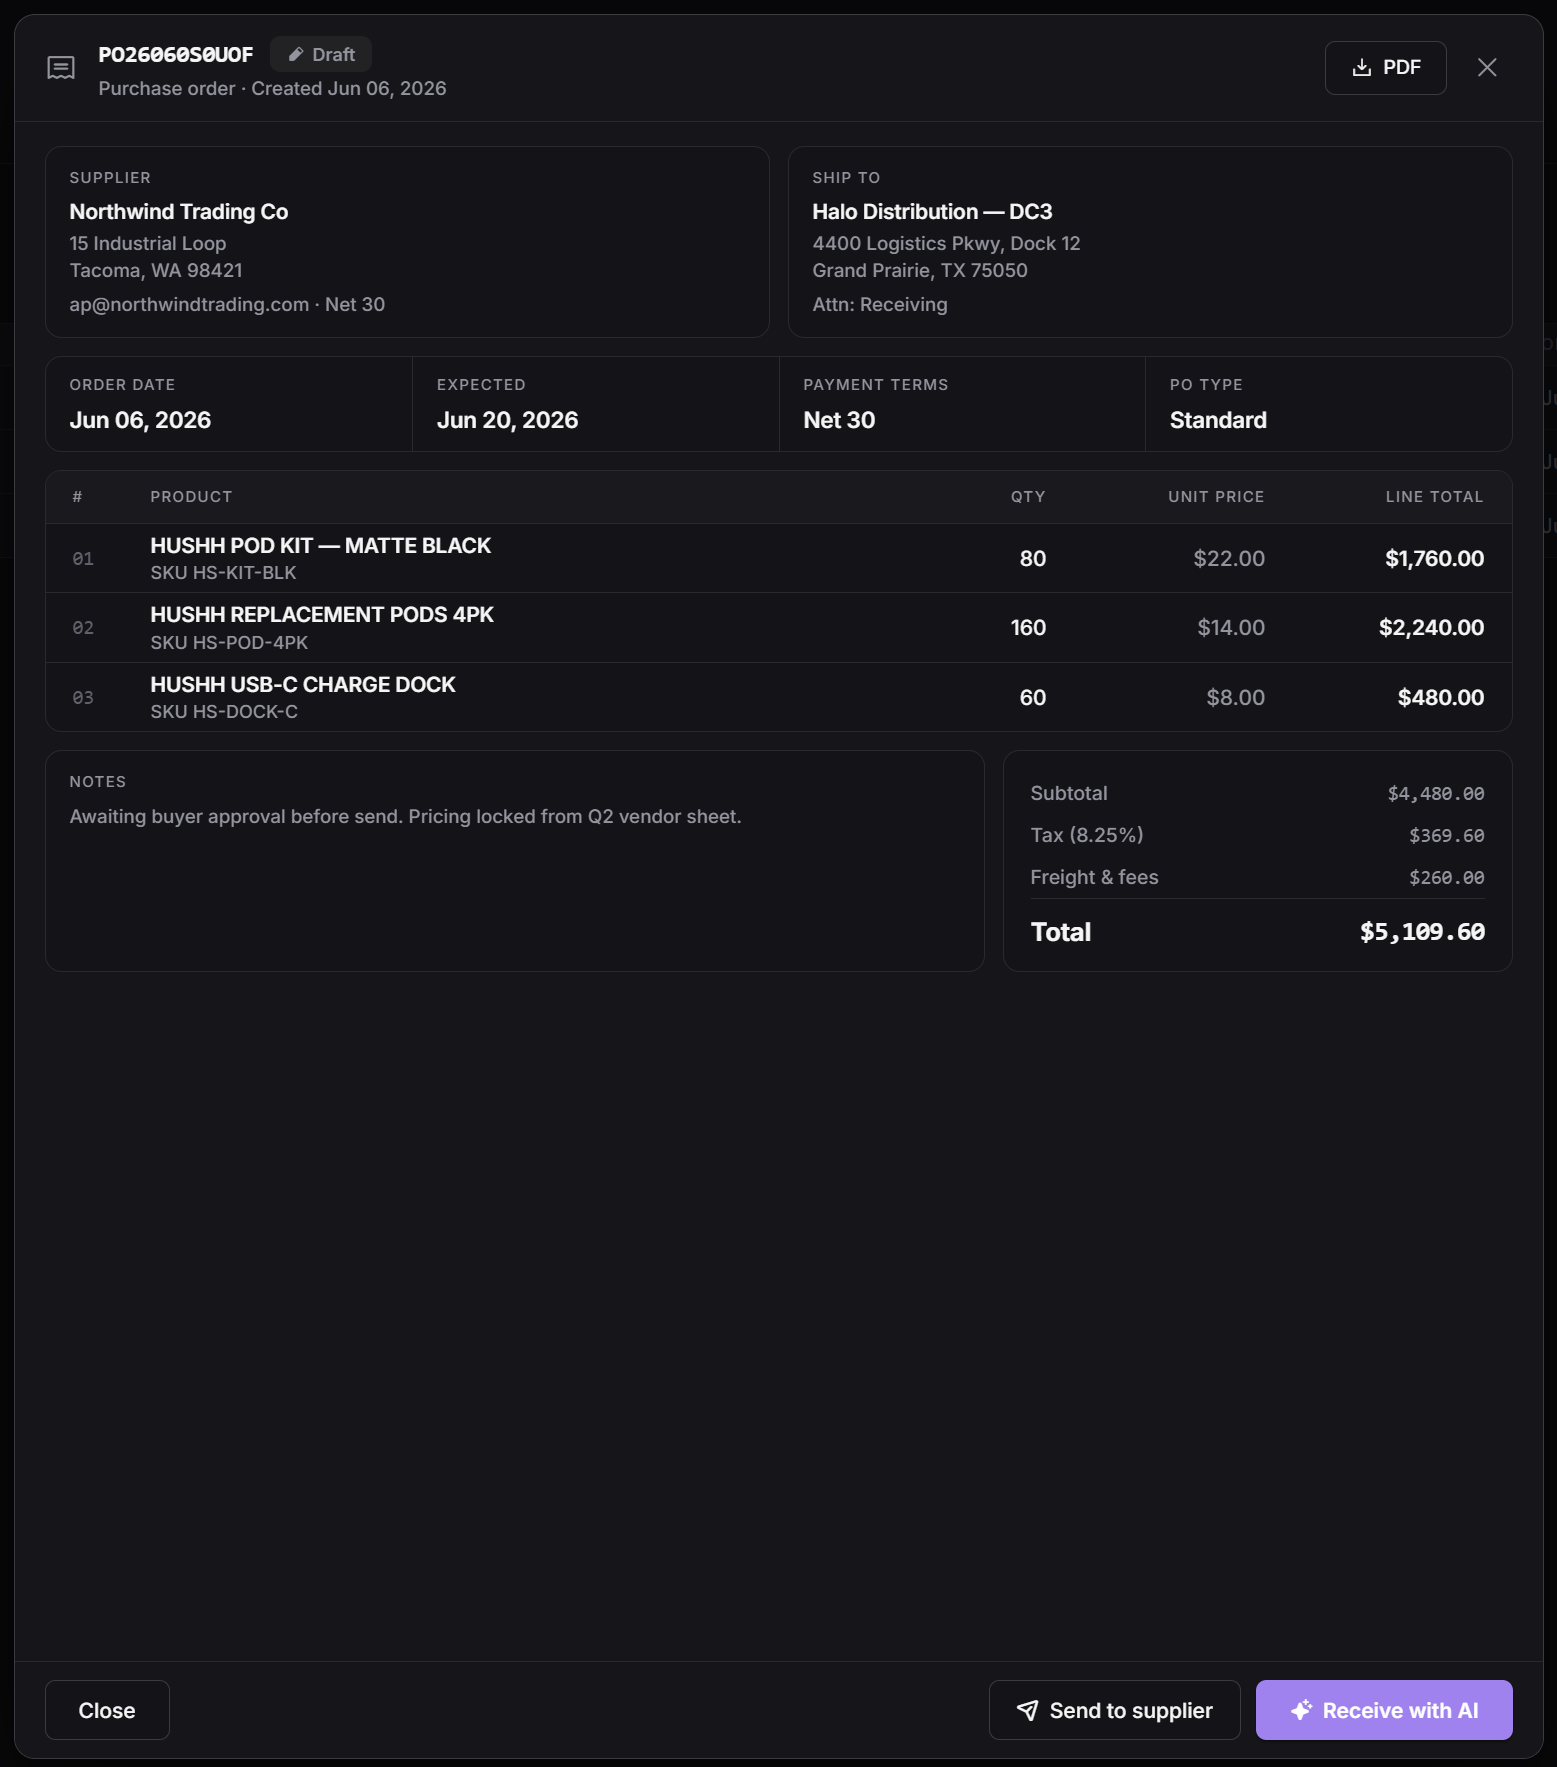Click ship-to name Halo Distribution — DC3

coord(932,212)
